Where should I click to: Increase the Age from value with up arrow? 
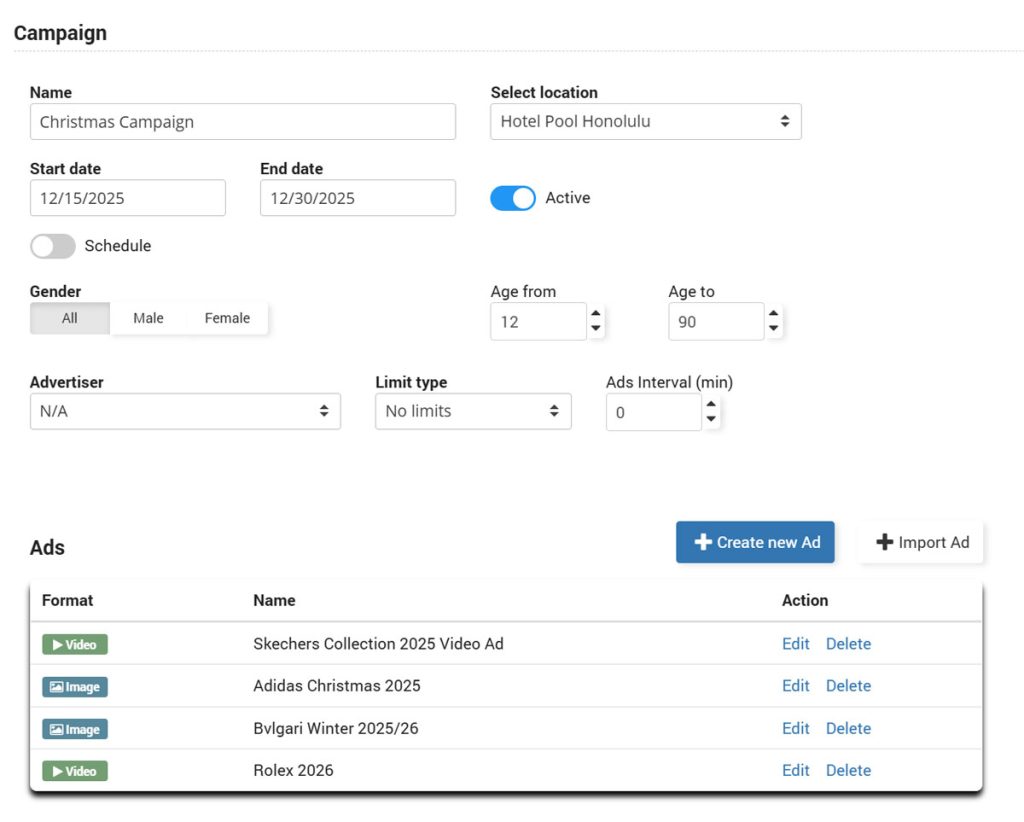[x=596, y=315]
